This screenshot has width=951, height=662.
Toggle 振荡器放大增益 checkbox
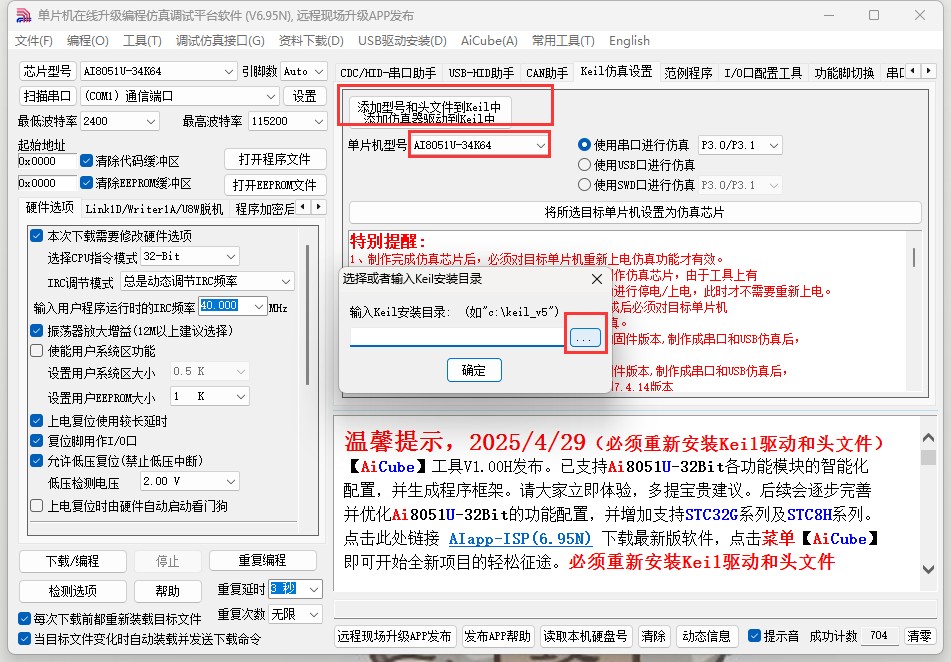click(x=36, y=331)
